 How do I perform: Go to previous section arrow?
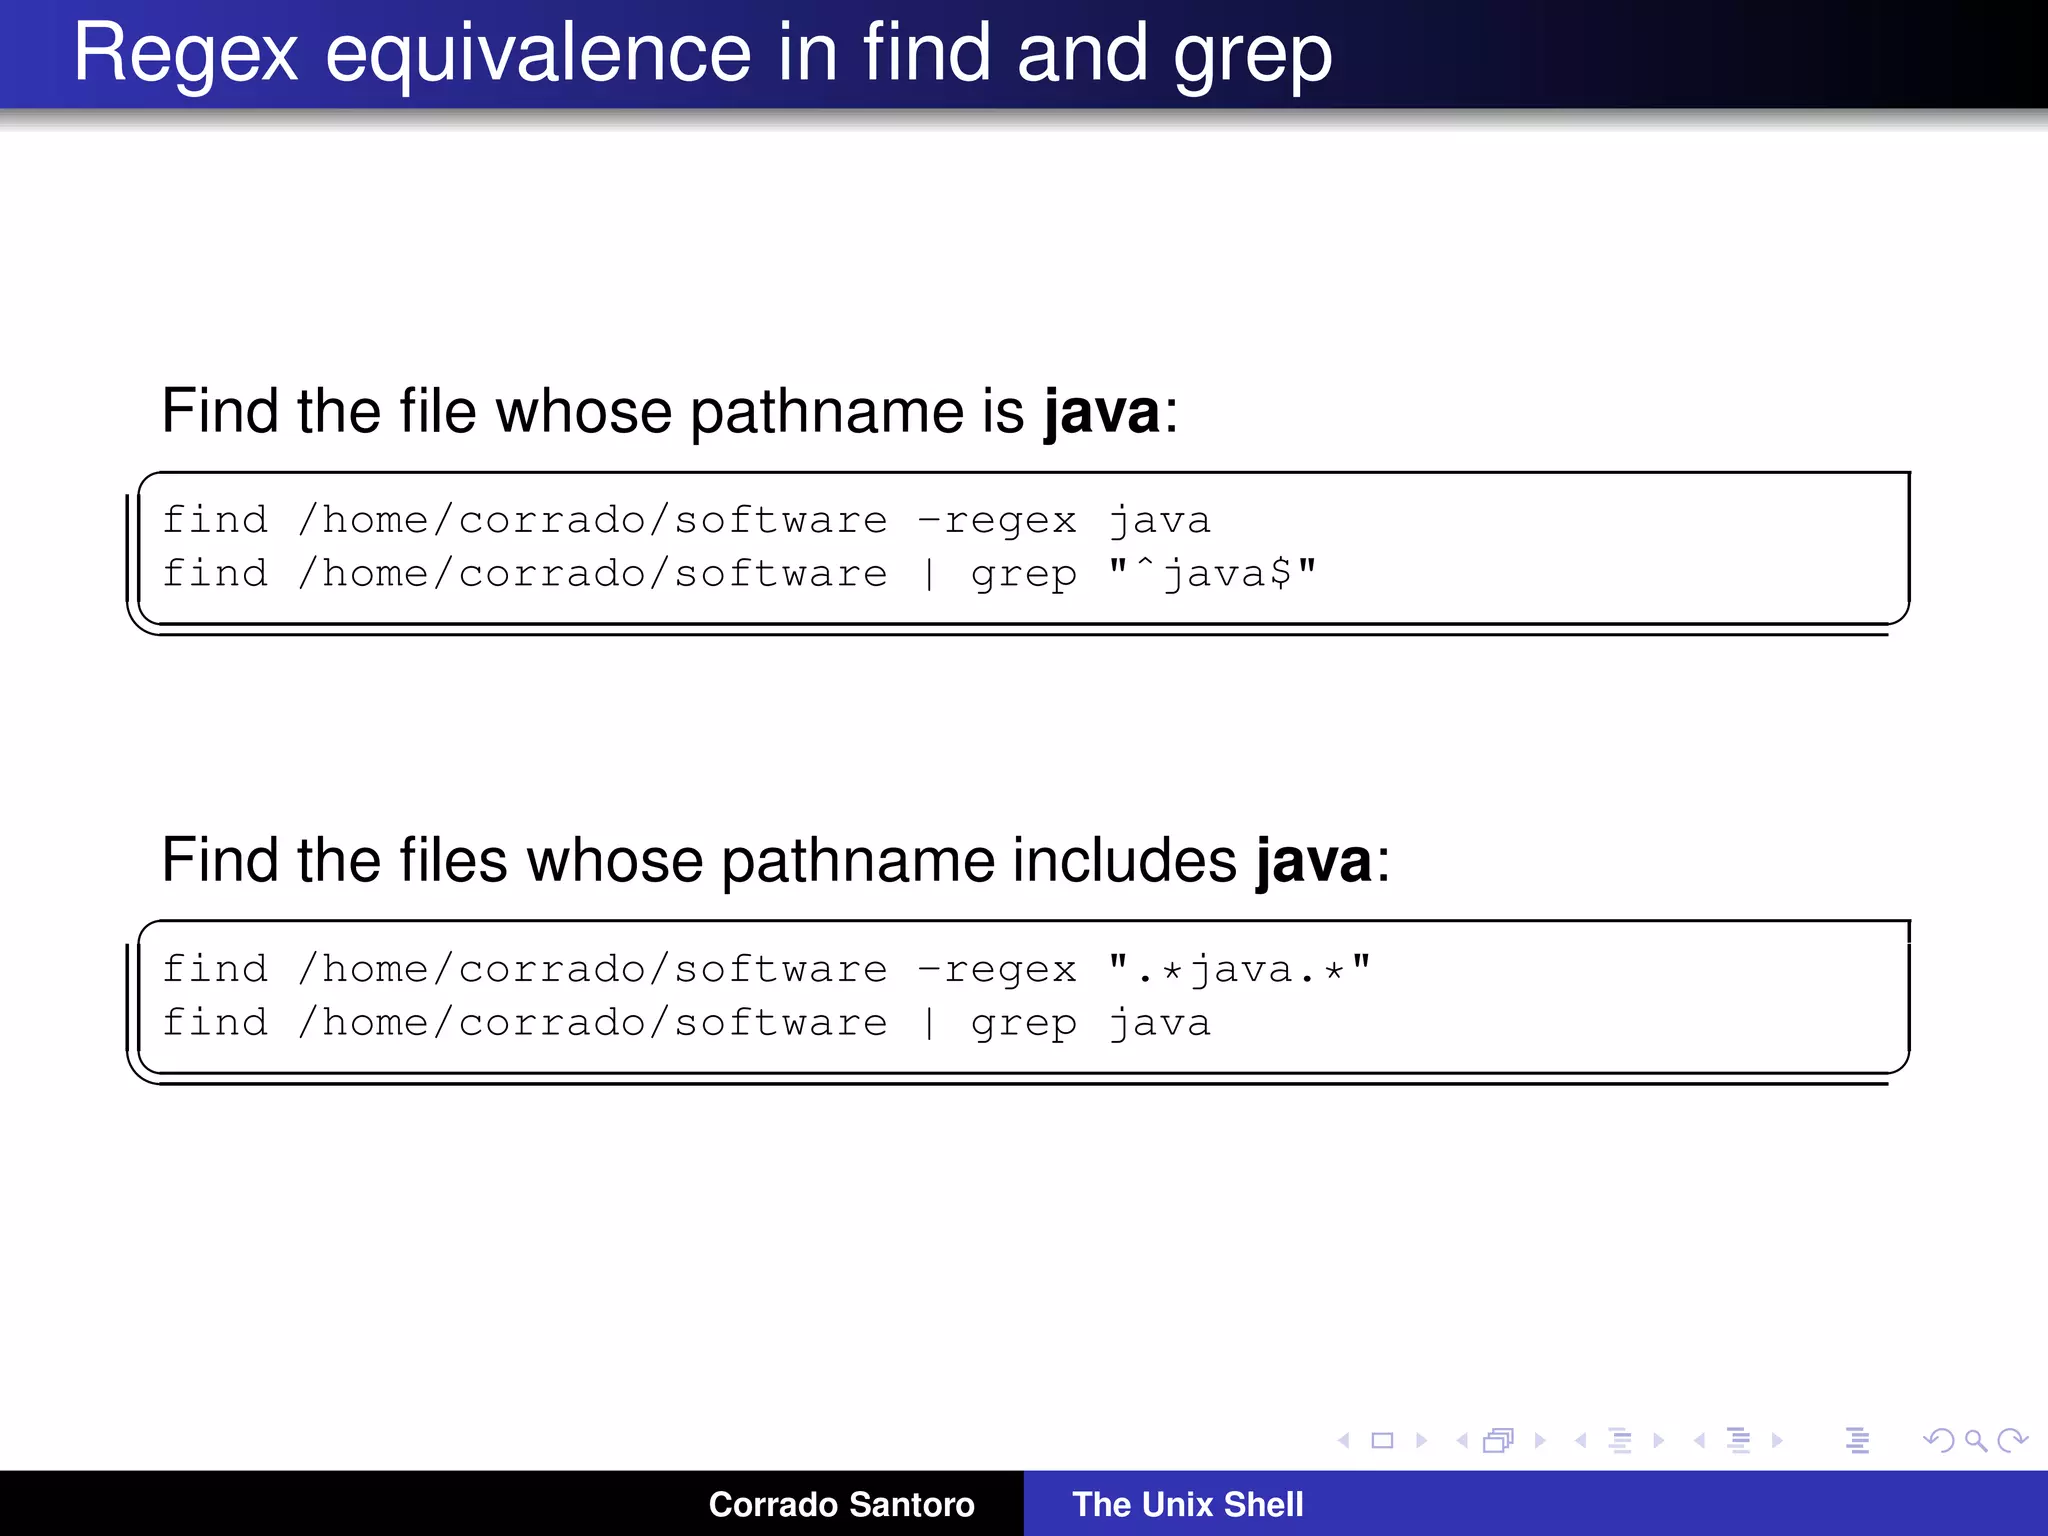coord(1699,1440)
